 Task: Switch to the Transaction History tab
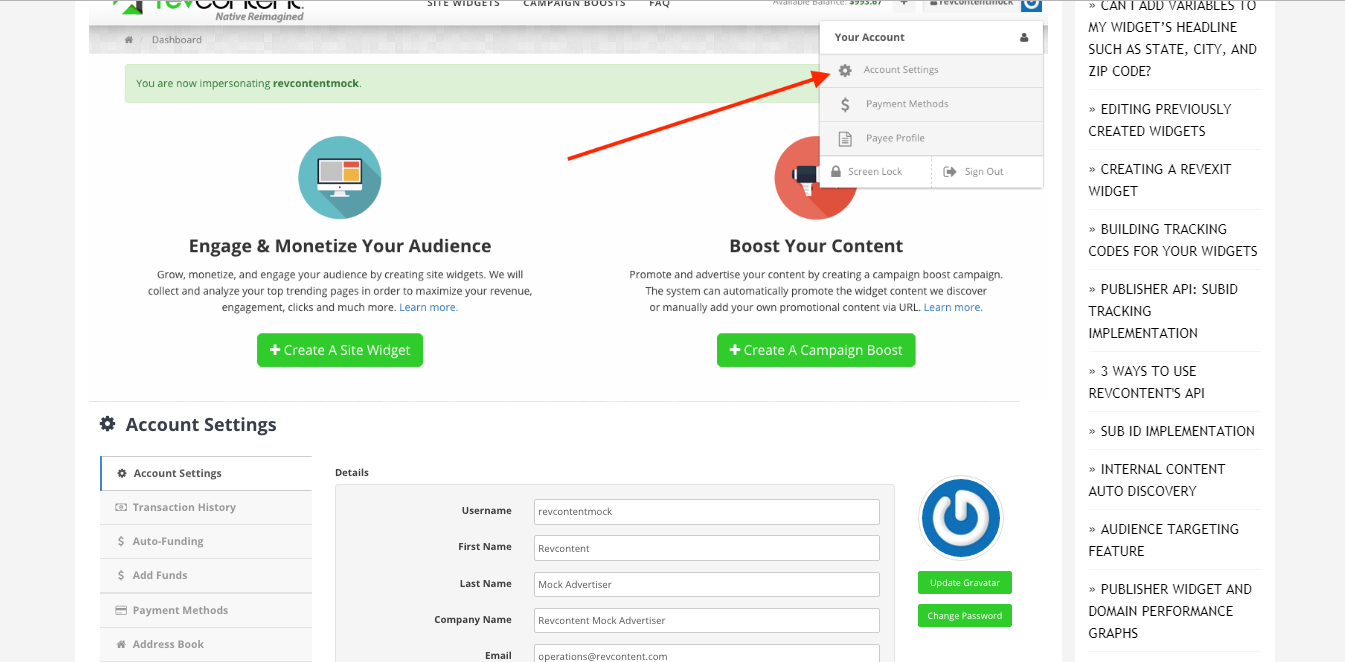(x=206, y=507)
